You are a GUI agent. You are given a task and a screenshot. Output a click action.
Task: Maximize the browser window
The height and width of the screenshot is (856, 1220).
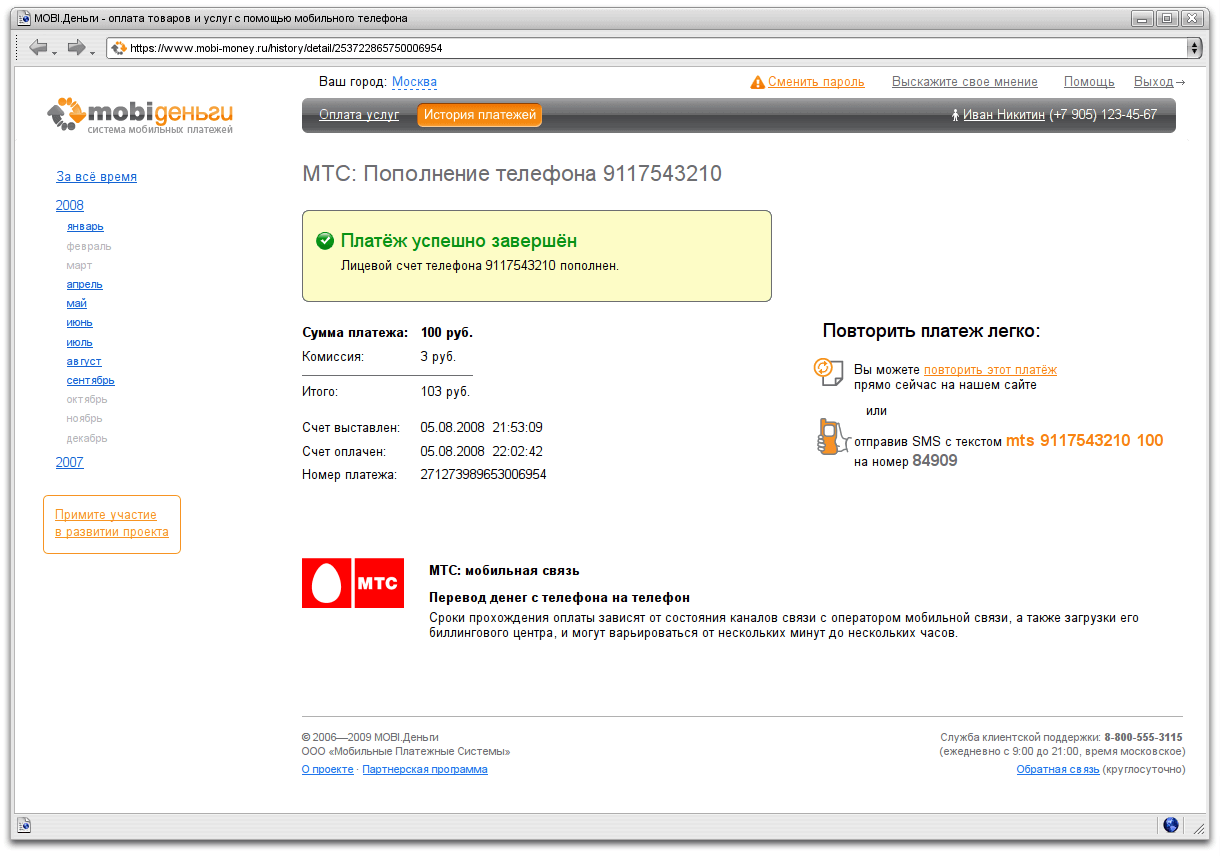click(1167, 18)
